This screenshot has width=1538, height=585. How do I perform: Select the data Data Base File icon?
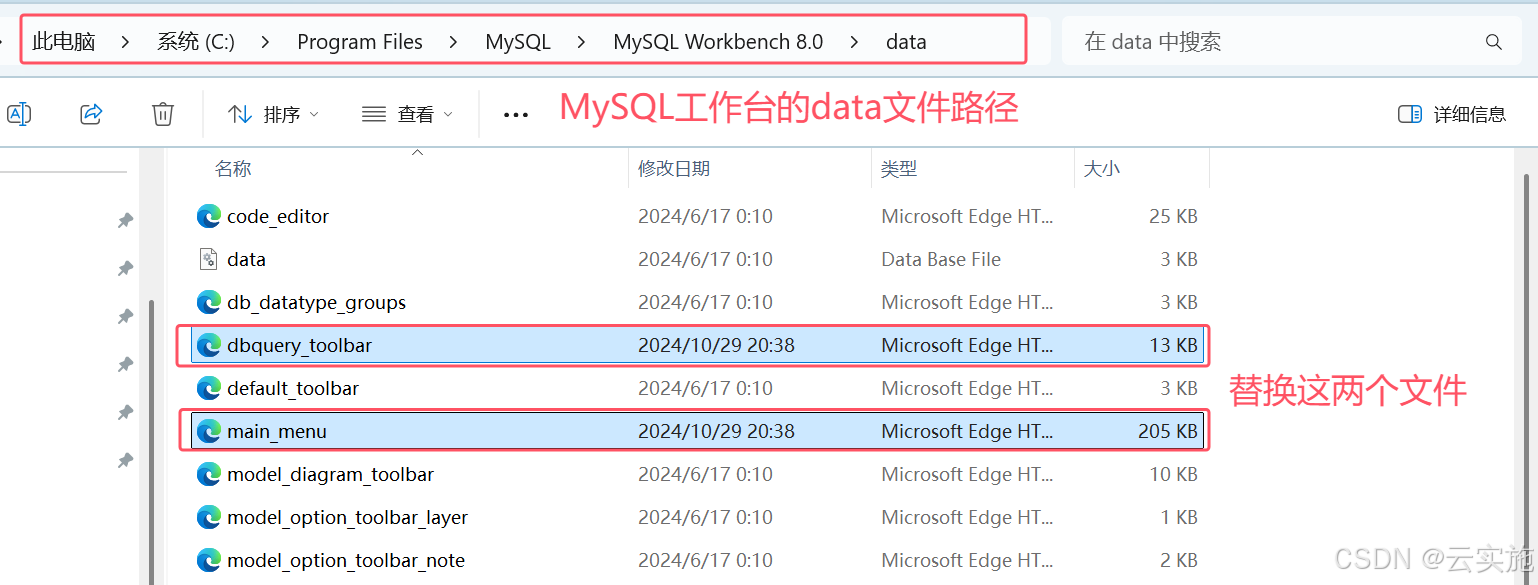208,259
